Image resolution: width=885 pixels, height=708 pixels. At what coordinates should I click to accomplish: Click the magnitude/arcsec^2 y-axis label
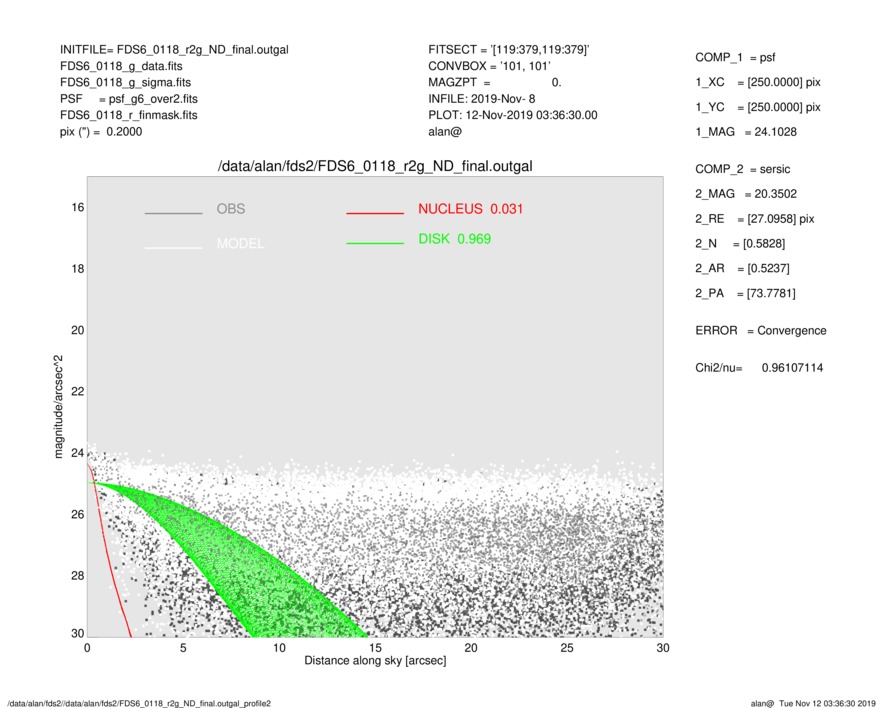tap(58, 407)
